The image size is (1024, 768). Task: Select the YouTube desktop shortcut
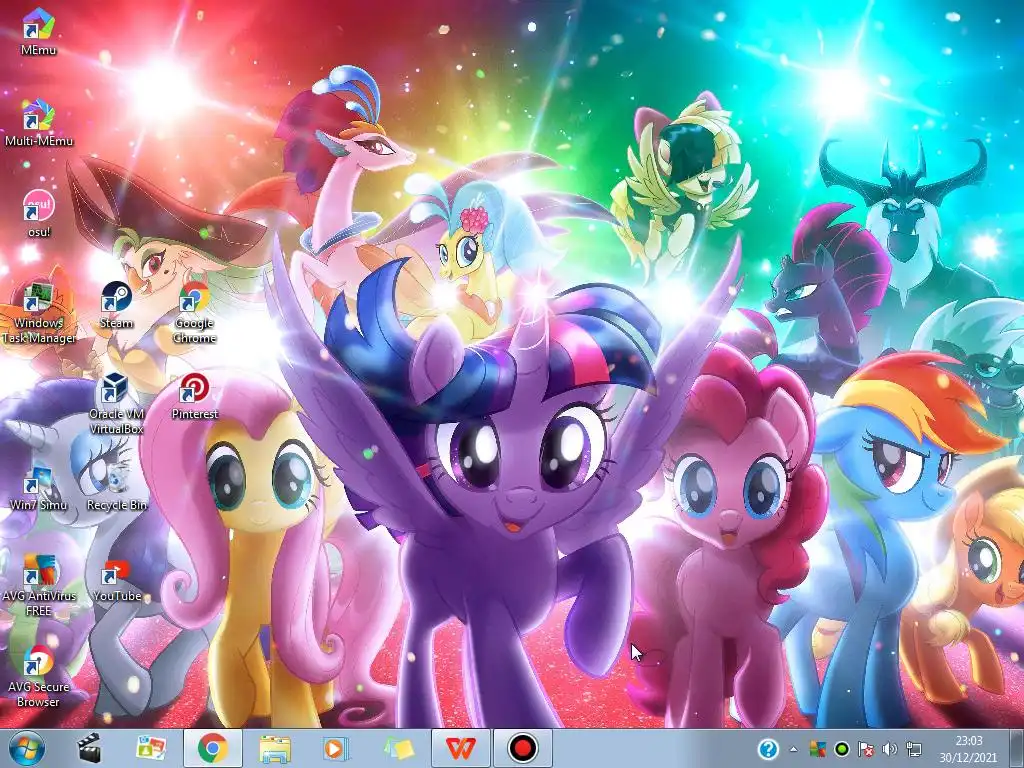click(x=116, y=579)
